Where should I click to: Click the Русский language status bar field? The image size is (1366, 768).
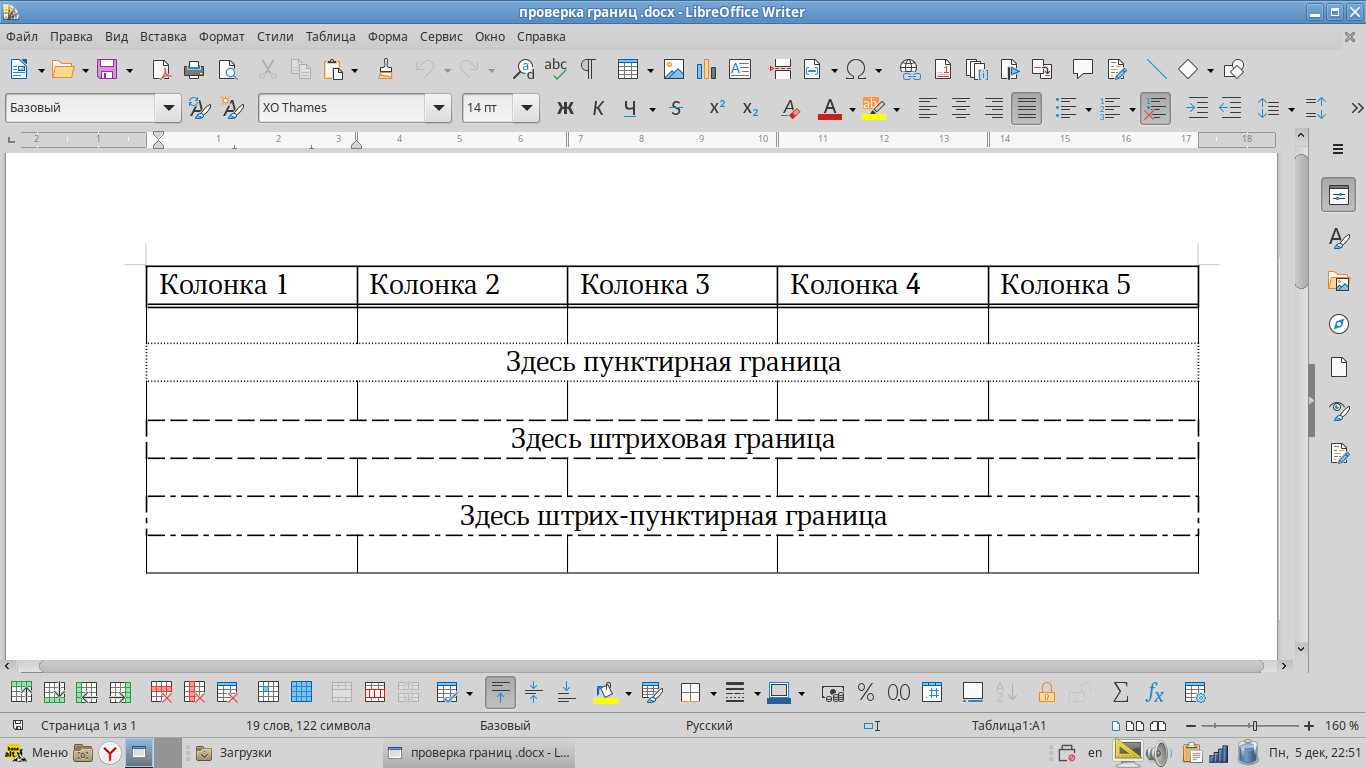click(x=709, y=725)
